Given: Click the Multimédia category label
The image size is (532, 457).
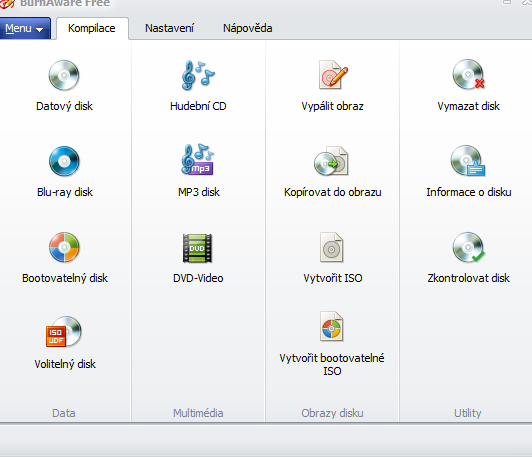Looking at the screenshot, I should point(198,413).
